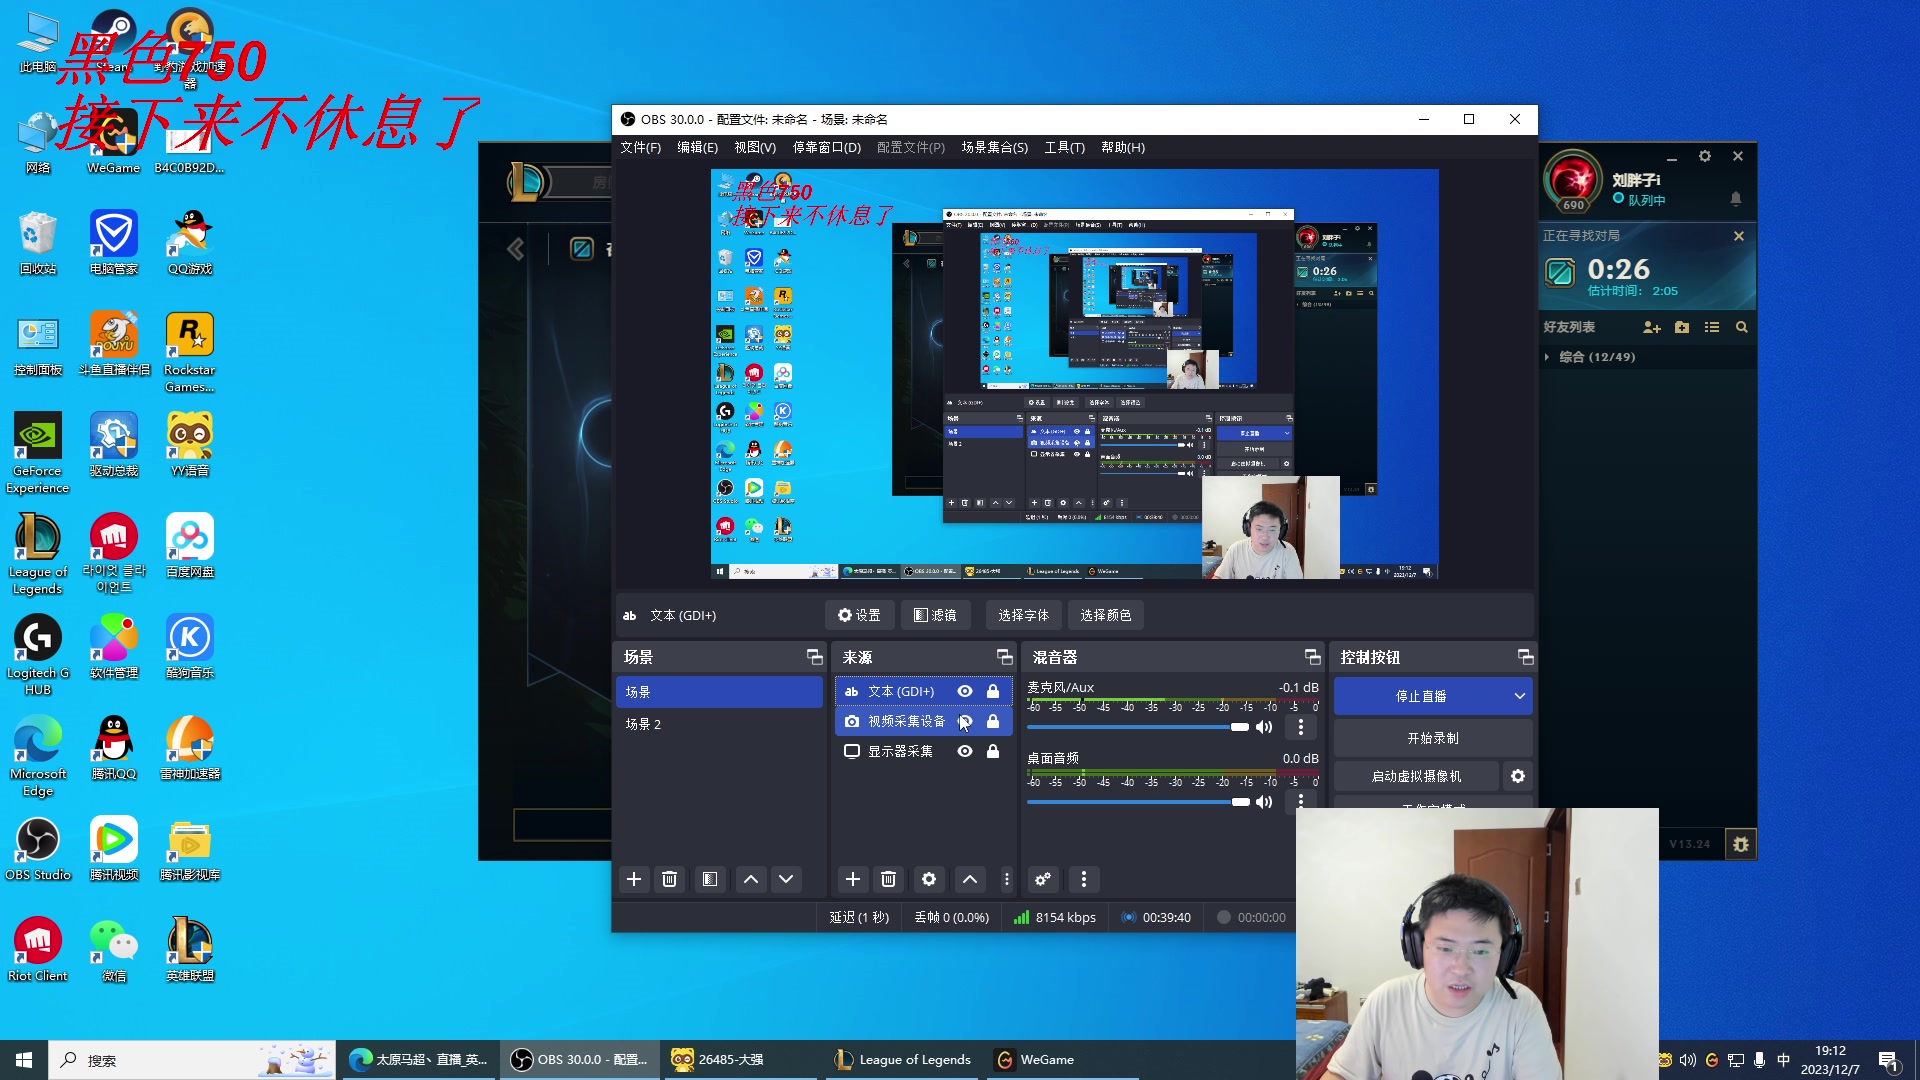1920x1080 pixels.
Task: Undock the 控制按钮 panel
Action: click(1525, 657)
